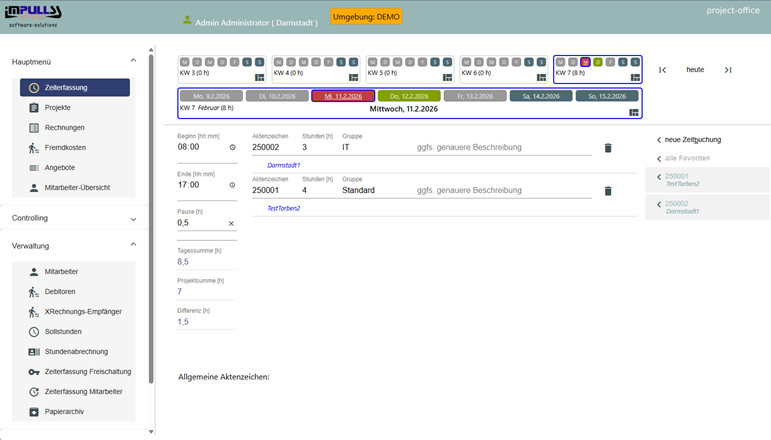Collapse the Hauptmenü section
771x440 pixels.
[133, 62]
